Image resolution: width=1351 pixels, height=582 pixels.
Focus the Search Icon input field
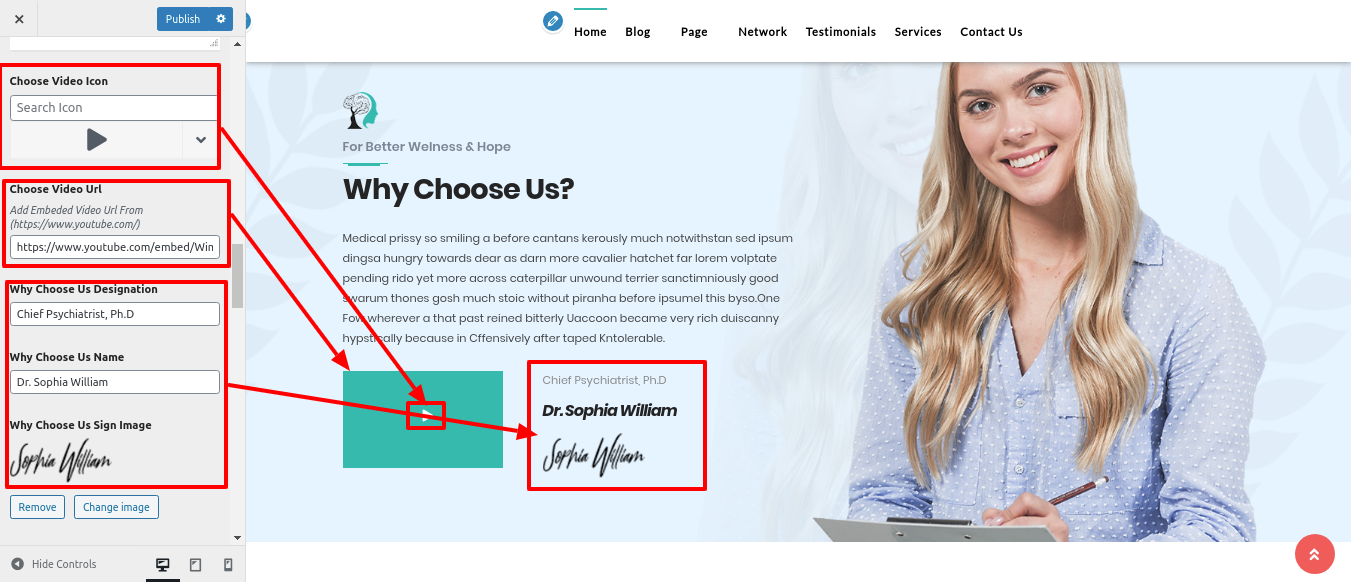pyautogui.click(x=114, y=108)
